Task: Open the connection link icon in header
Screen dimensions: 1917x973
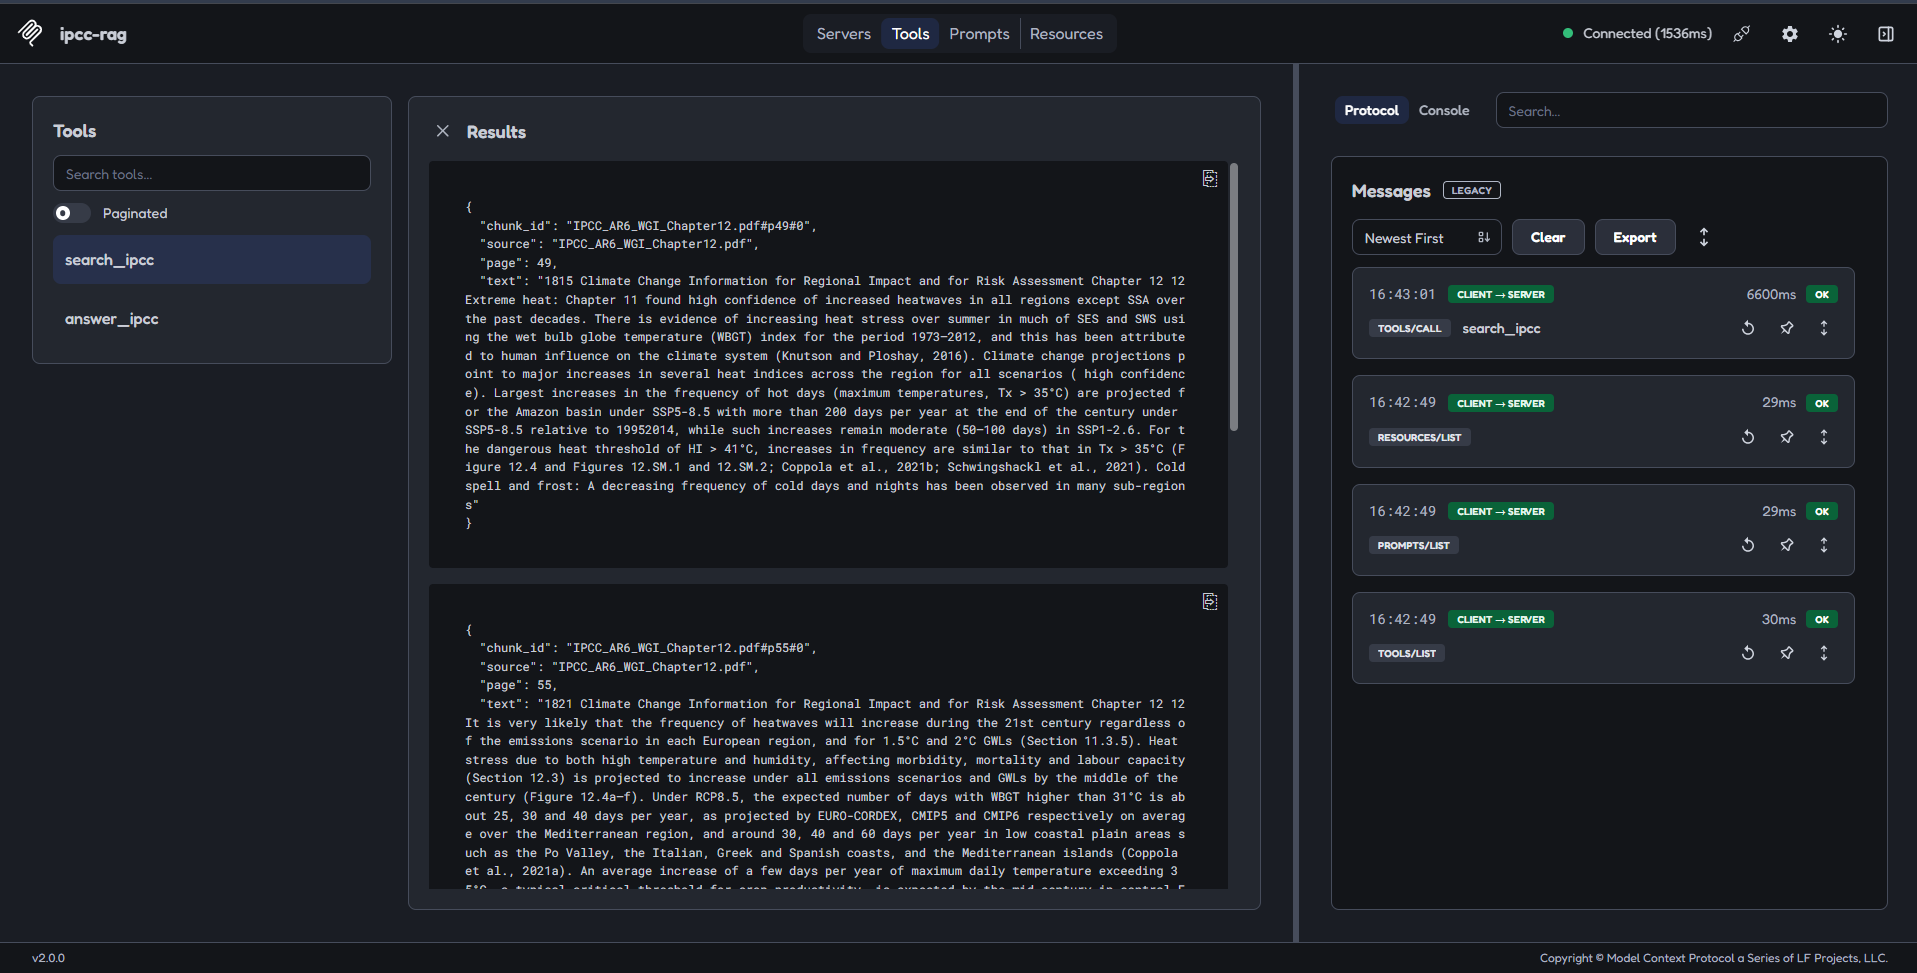Action: tap(1742, 34)
